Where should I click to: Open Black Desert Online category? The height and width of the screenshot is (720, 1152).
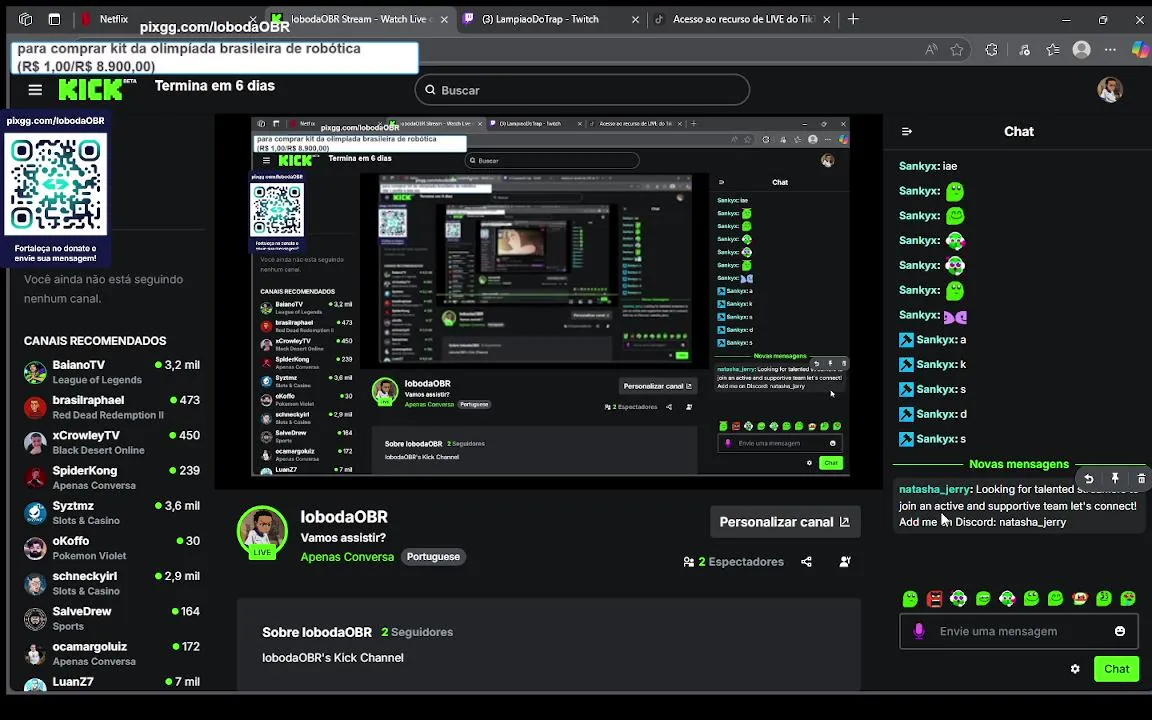tap(98, 450)
